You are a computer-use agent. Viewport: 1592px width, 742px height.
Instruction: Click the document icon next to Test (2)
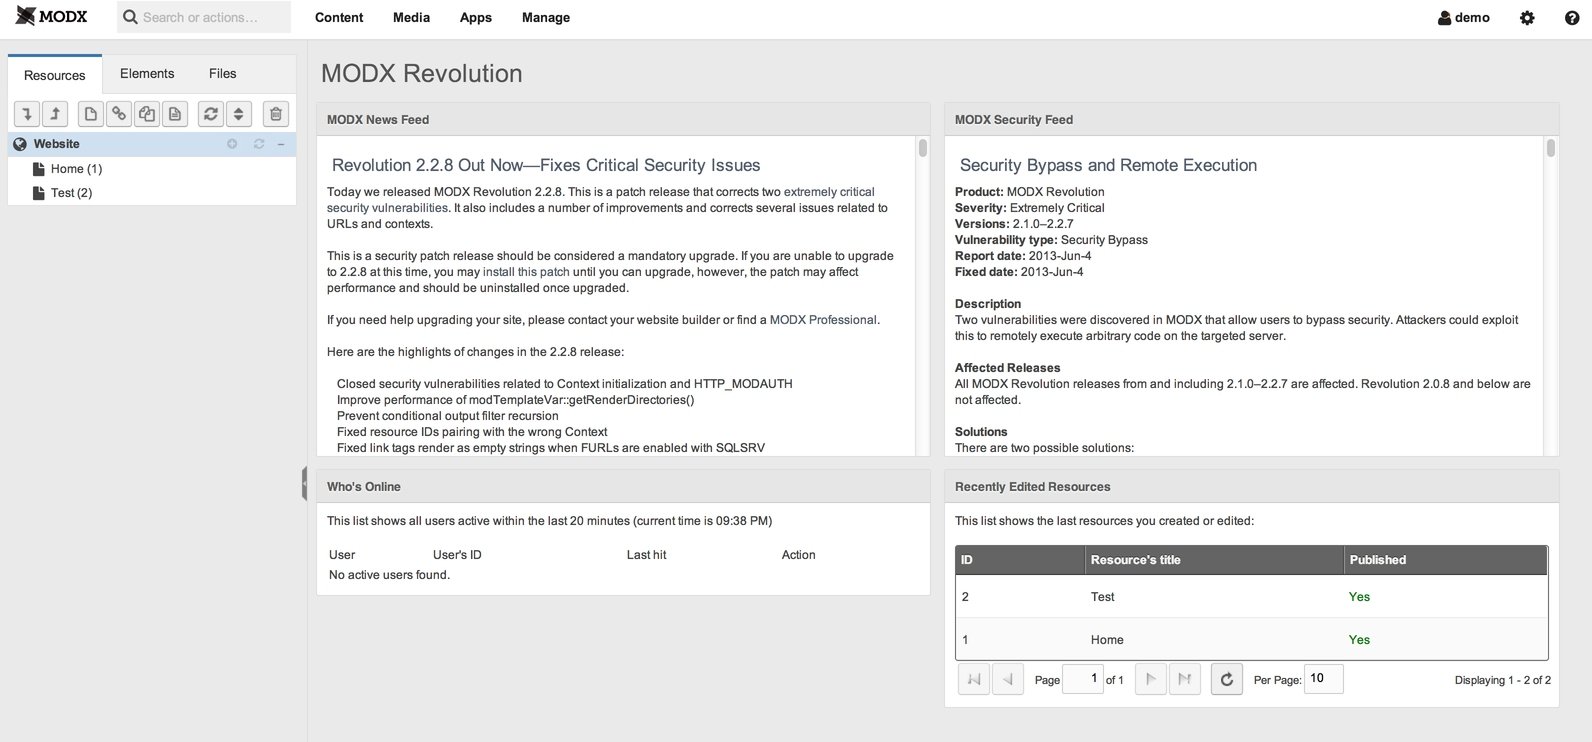tap(39, 193)
